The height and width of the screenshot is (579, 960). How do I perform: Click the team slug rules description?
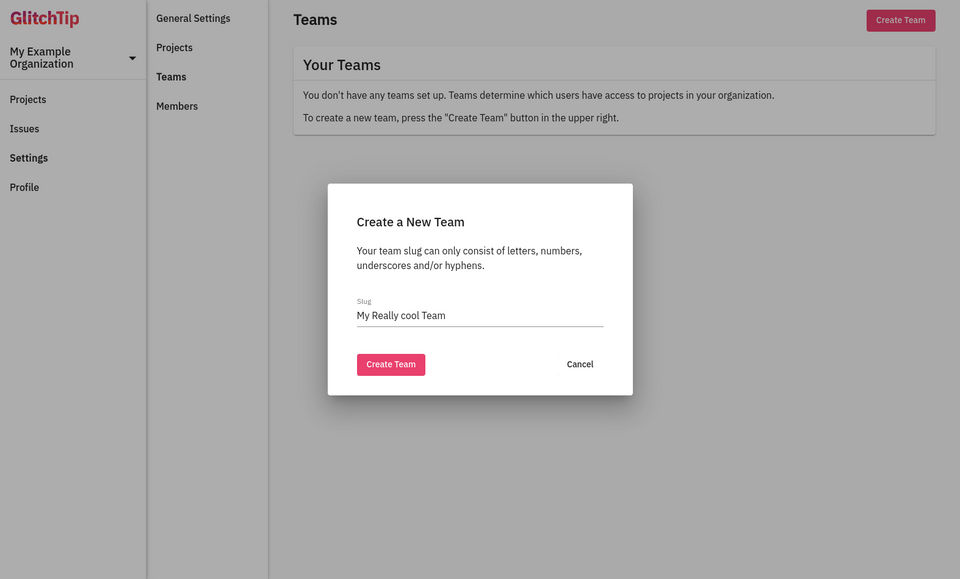pos(470,258)
